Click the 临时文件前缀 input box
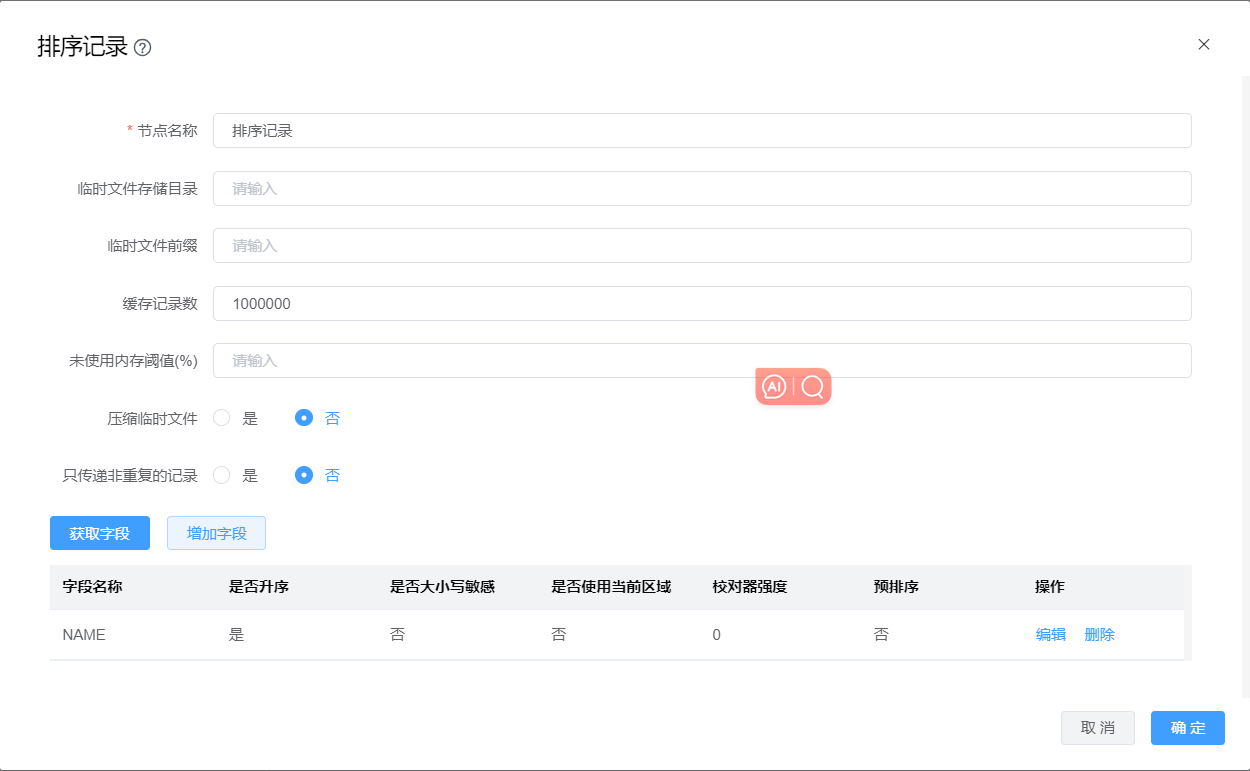Image resolution: width=1250 pixels, height=771 pixels. (x=701, y=245)
